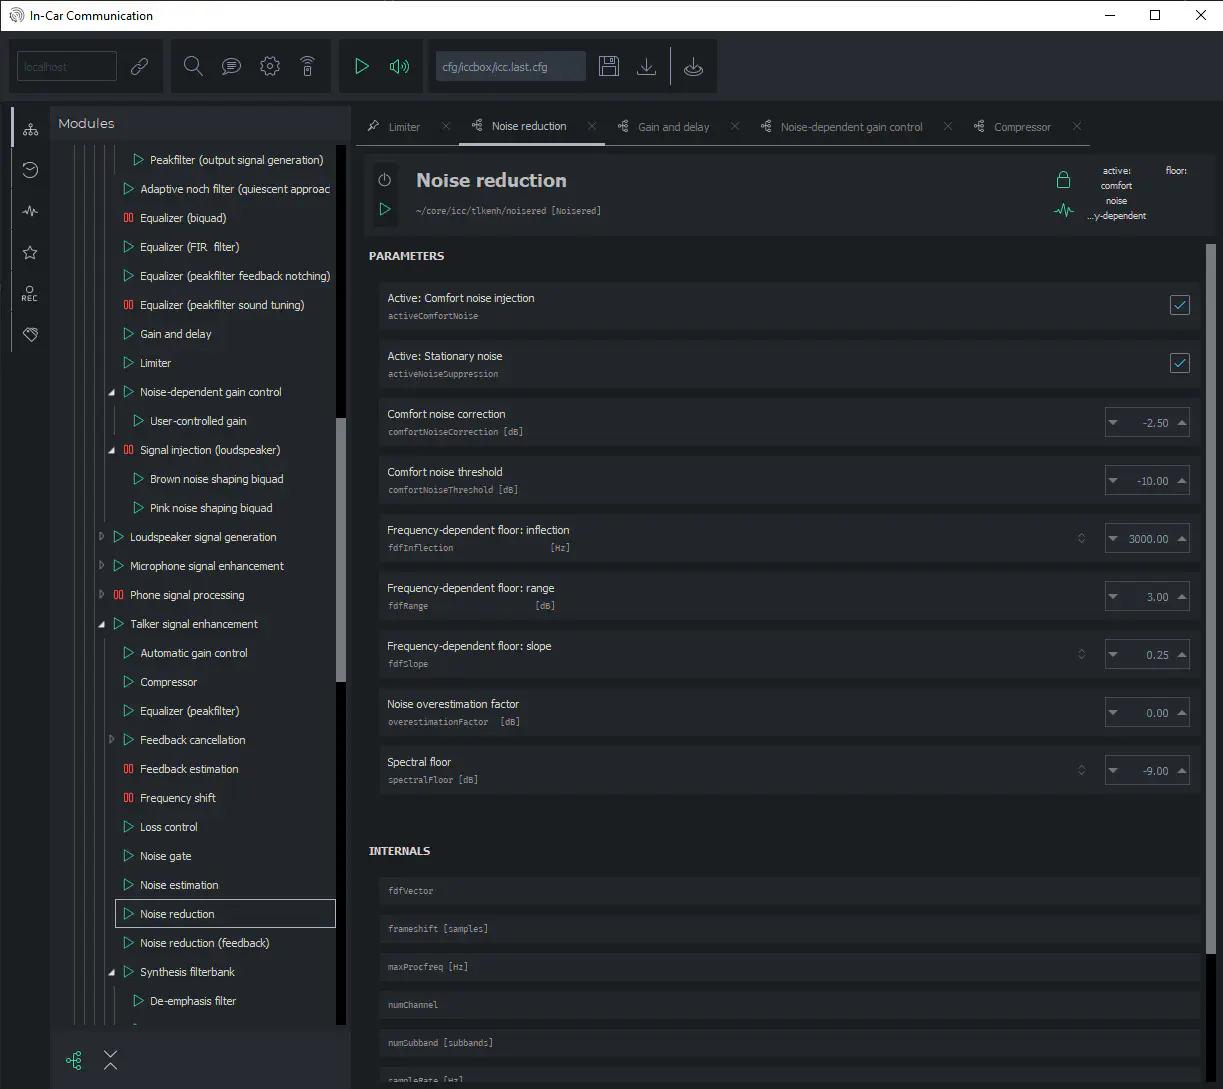Collapse the Talker signal enhancement node
This screenshot has height=1089, width=1223.
102,625
